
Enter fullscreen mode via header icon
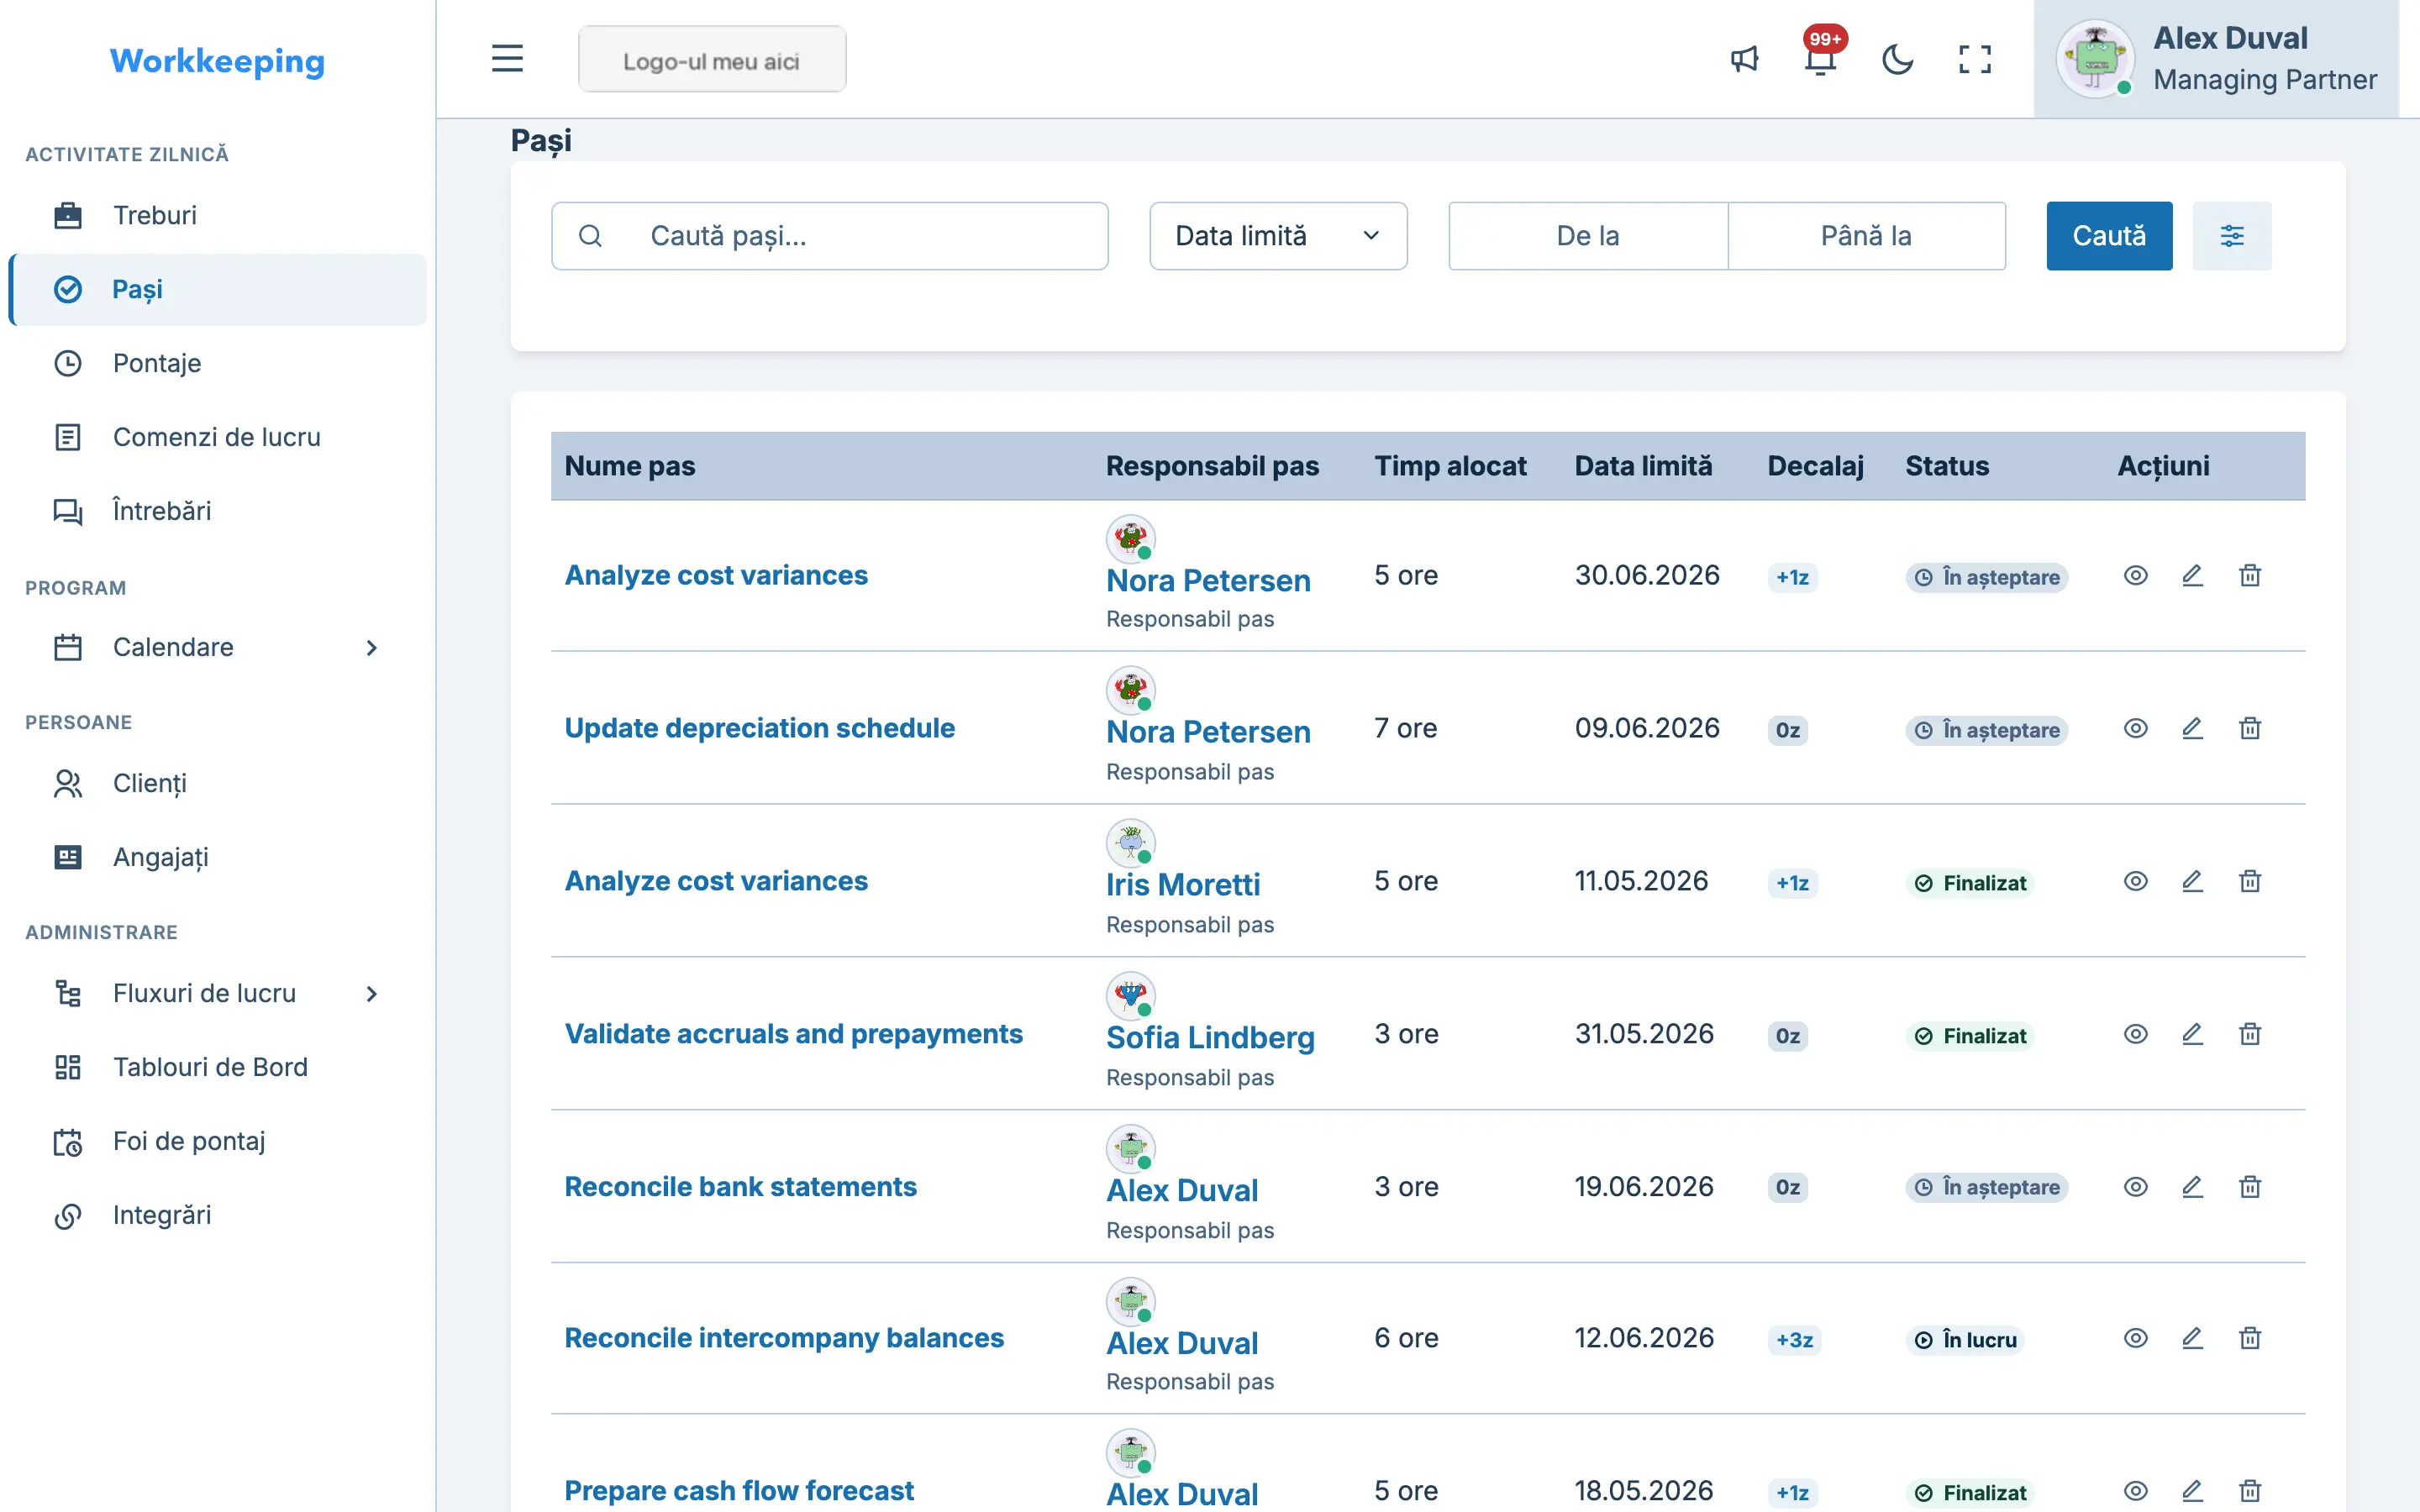coord(1974,59)
